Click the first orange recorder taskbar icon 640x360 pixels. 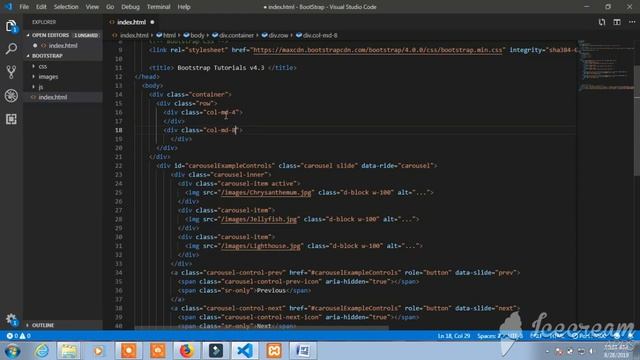[x=129, y=351]
